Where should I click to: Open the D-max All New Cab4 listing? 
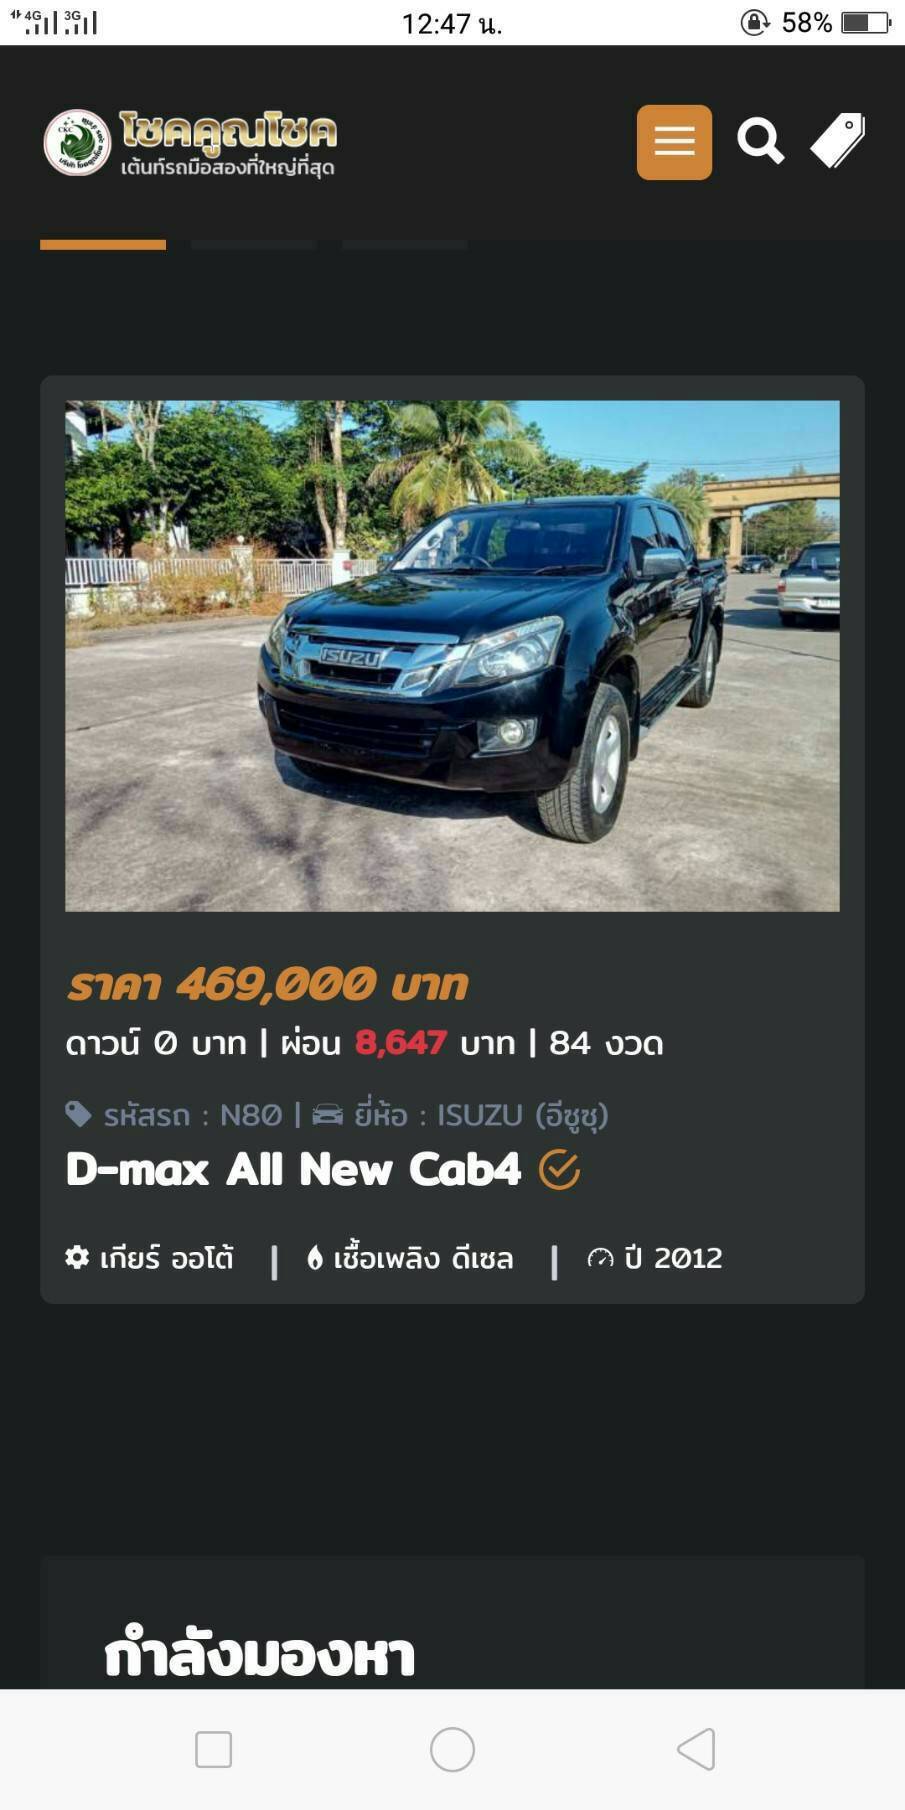point(293,1169)
